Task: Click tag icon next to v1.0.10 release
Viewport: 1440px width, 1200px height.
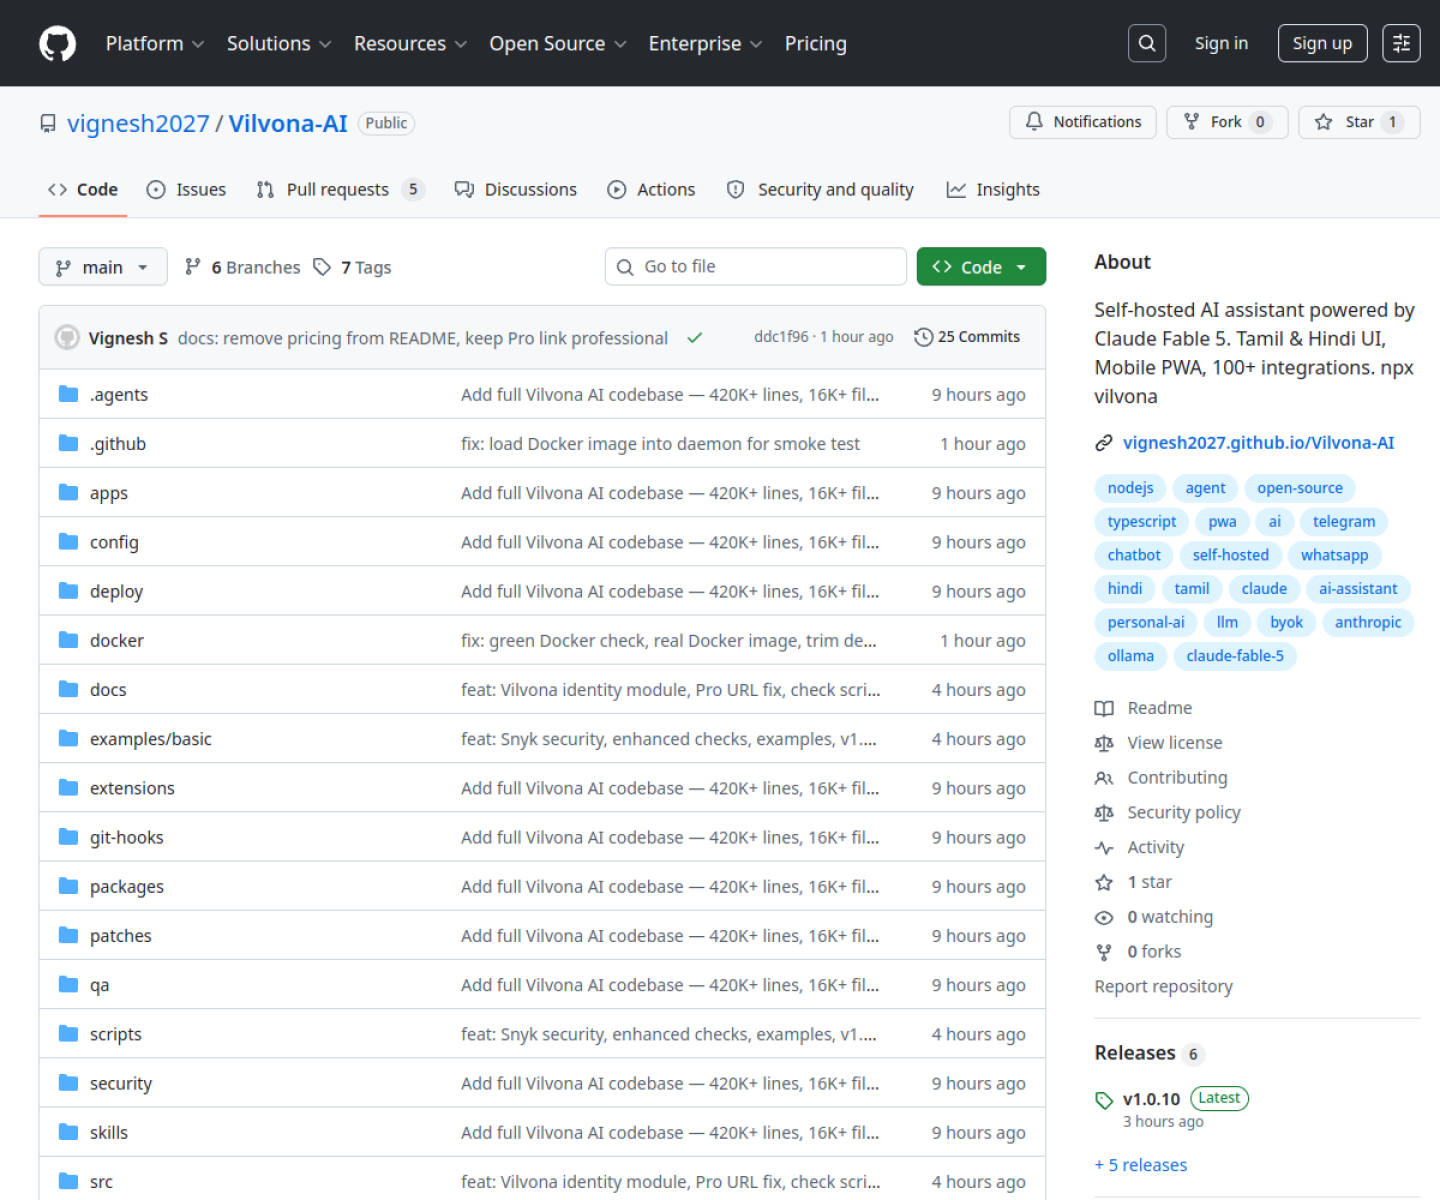Action: pos(1104,1100)
